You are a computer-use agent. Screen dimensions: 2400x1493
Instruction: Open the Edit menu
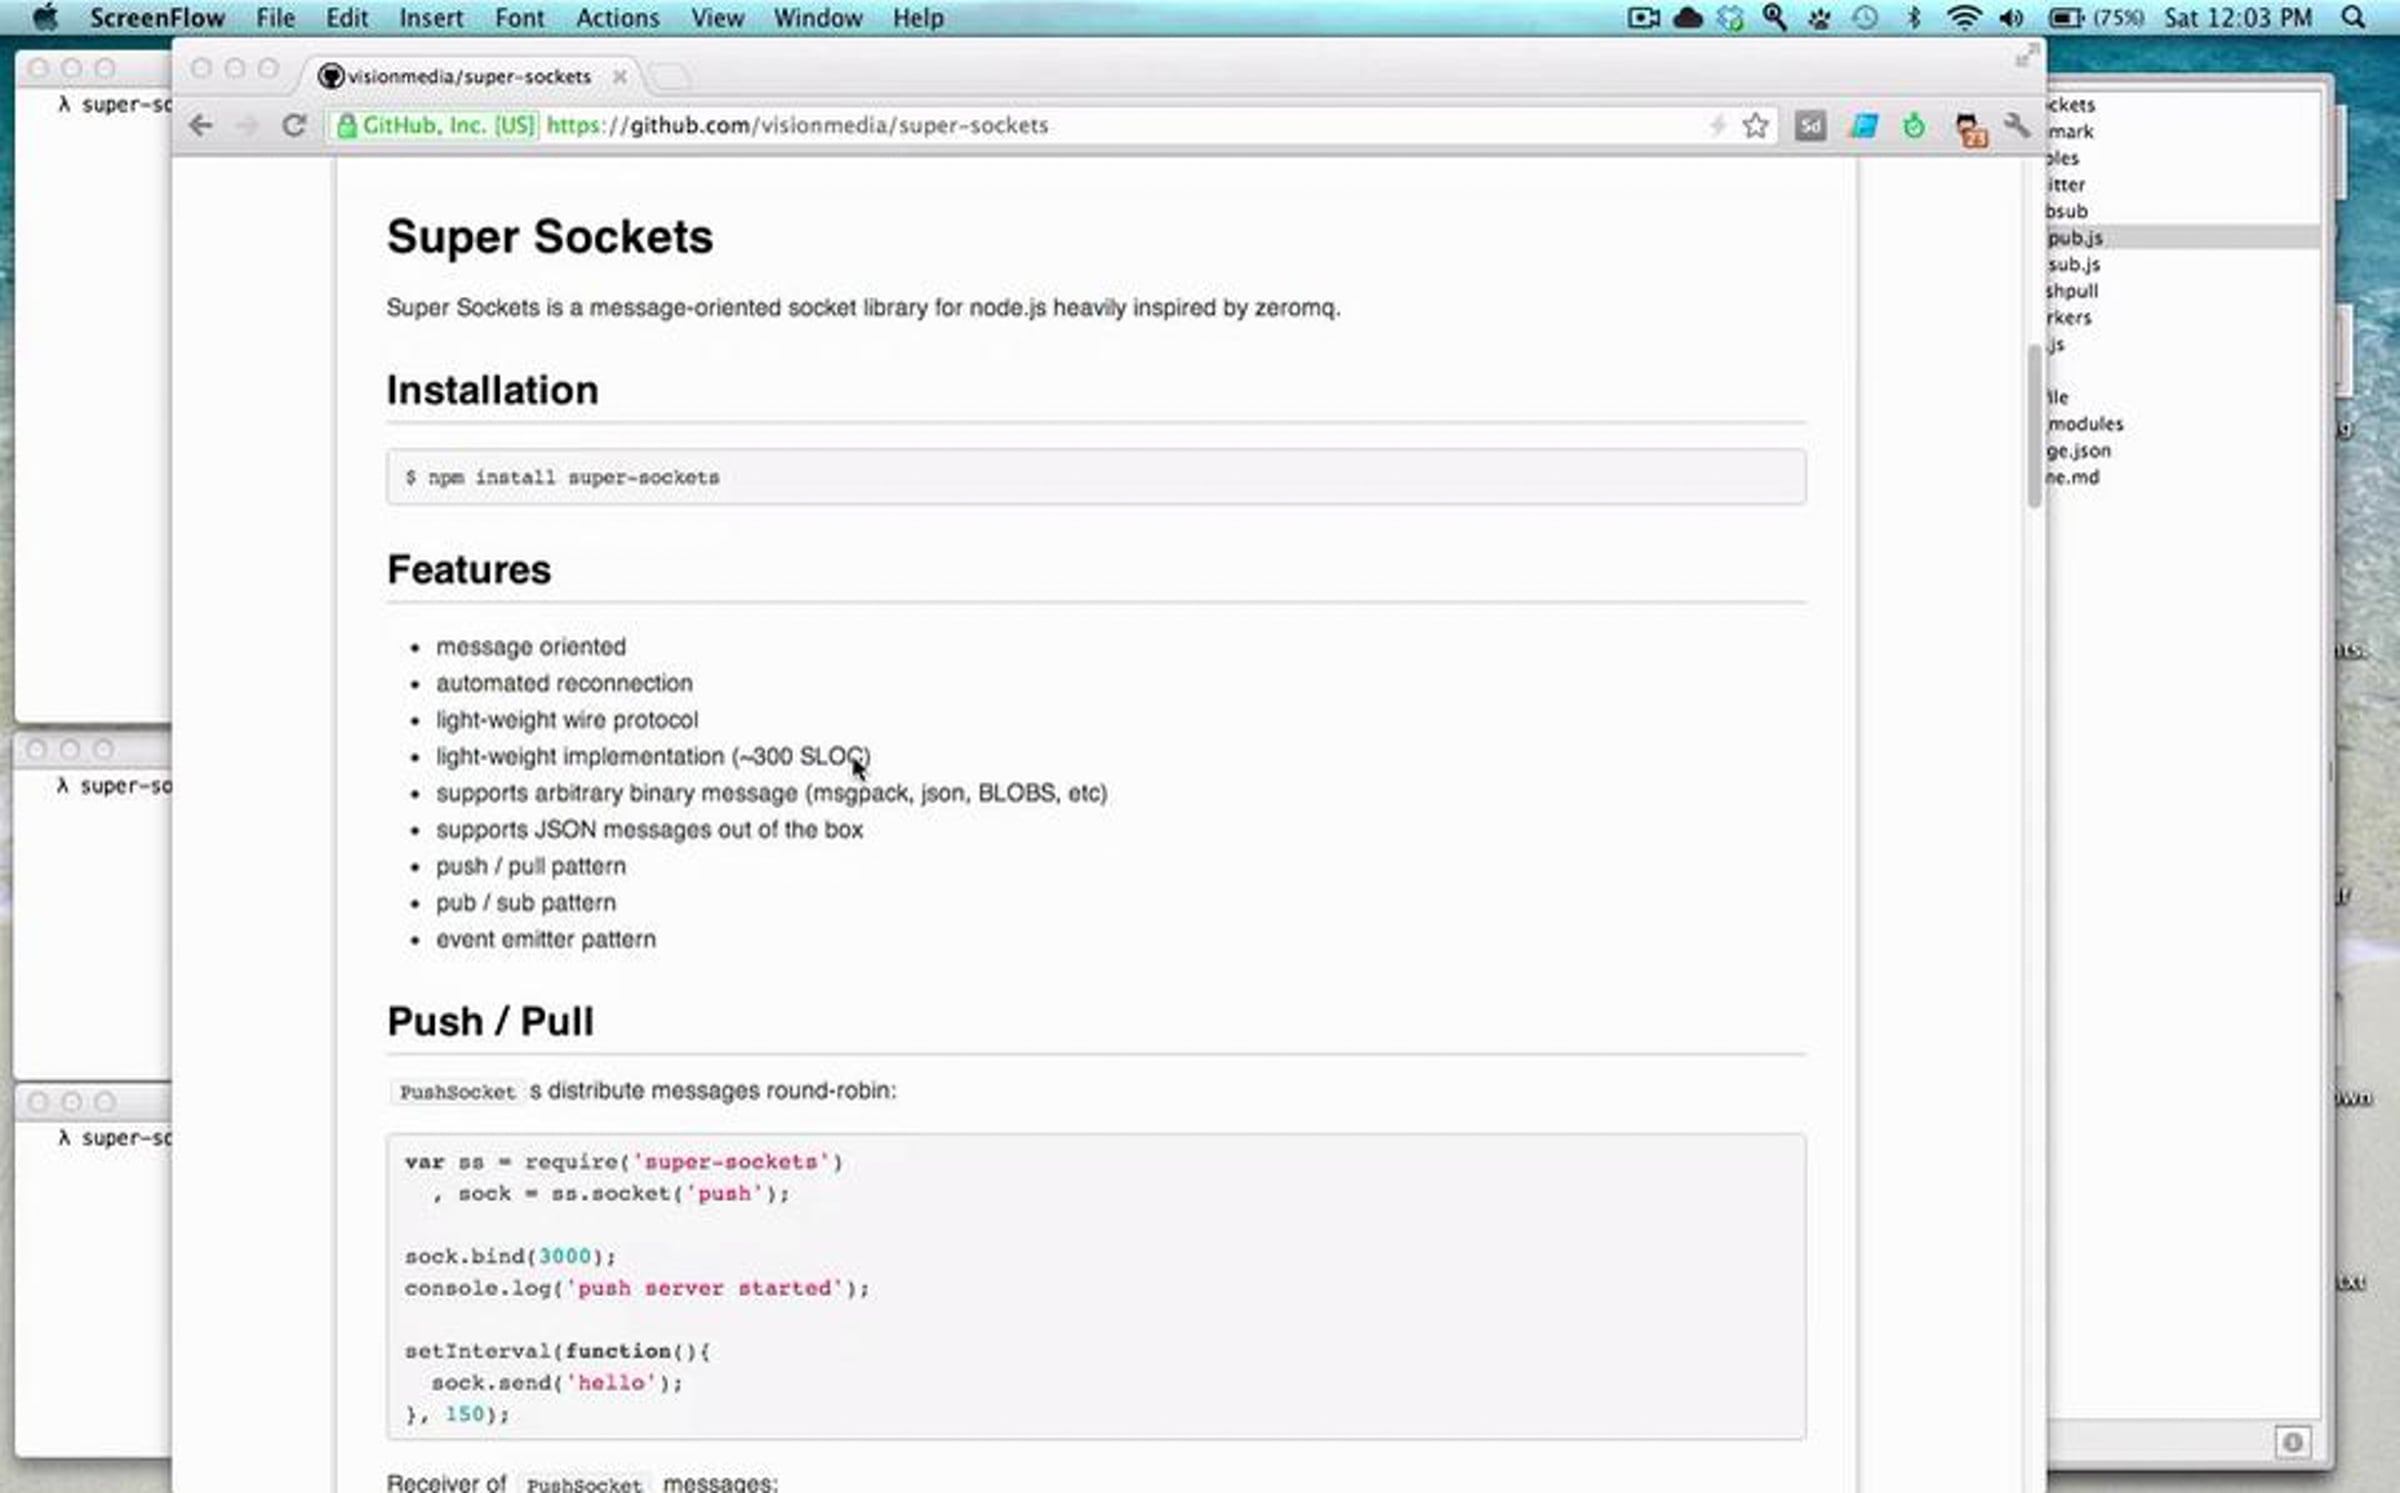[x=347, y=18]
